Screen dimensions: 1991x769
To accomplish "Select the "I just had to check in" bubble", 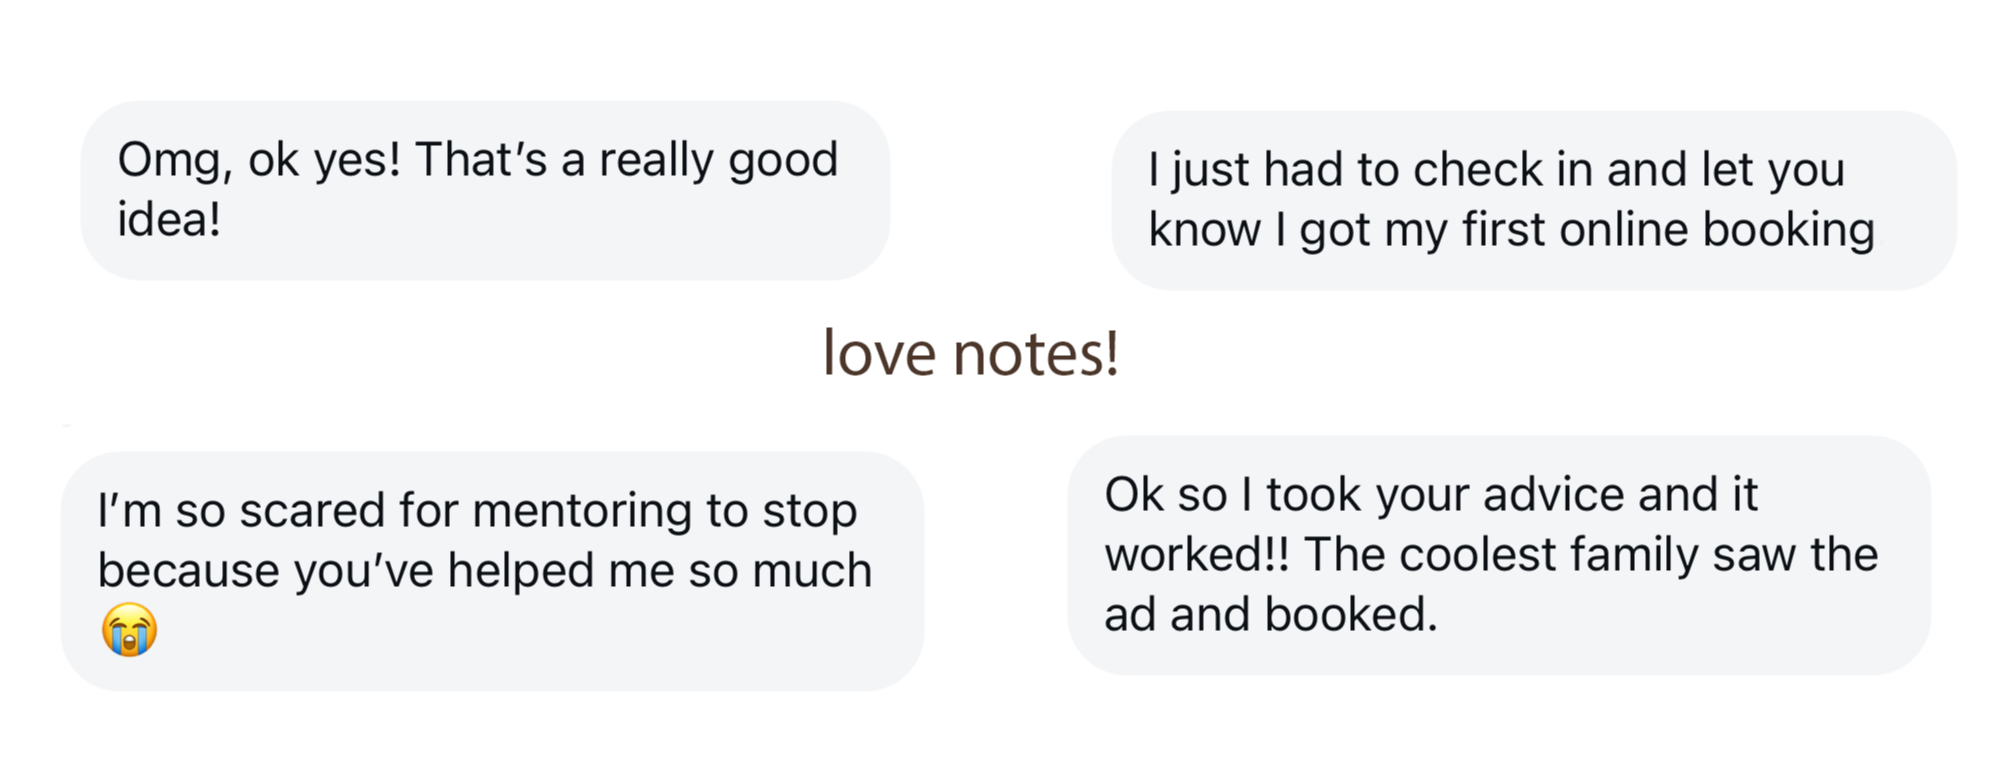I will (1533, 200).
